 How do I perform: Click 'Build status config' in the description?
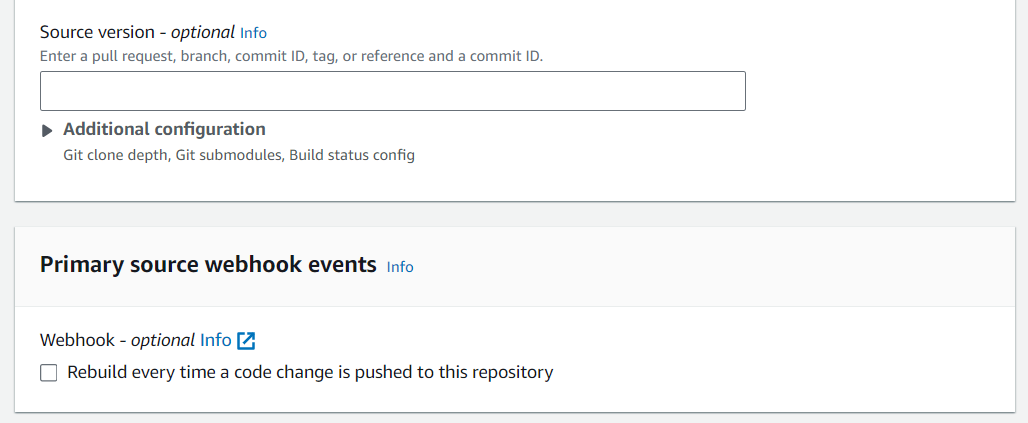click(352, 155)
